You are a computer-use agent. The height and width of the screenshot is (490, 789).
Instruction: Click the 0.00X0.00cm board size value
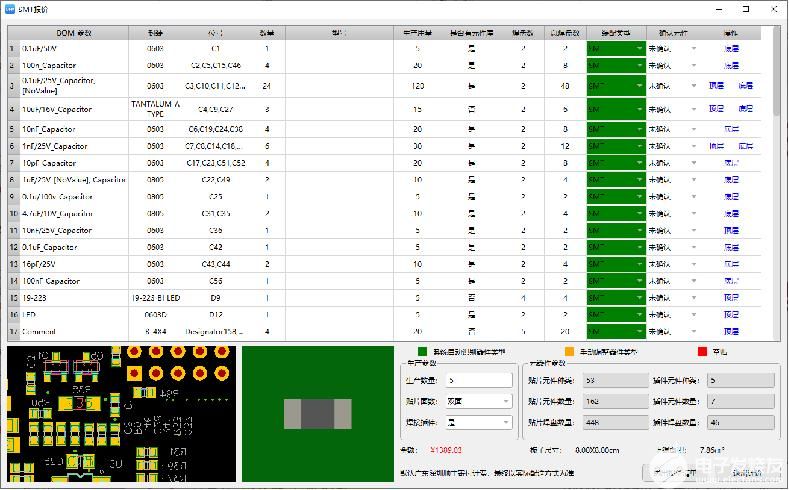coord(597,450)
